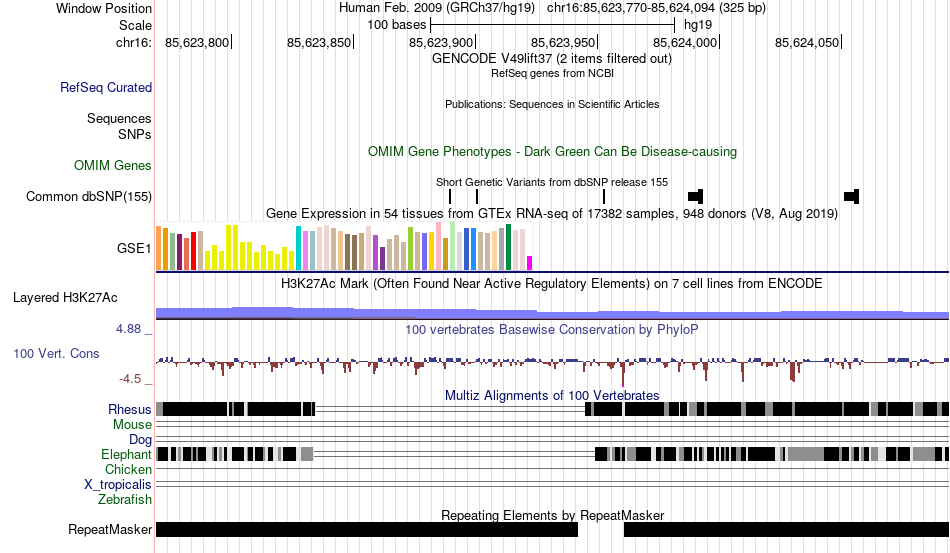Click the wide dbSNP variant below 85,624,050
950x553 pixels.
(x=852, y=197)
